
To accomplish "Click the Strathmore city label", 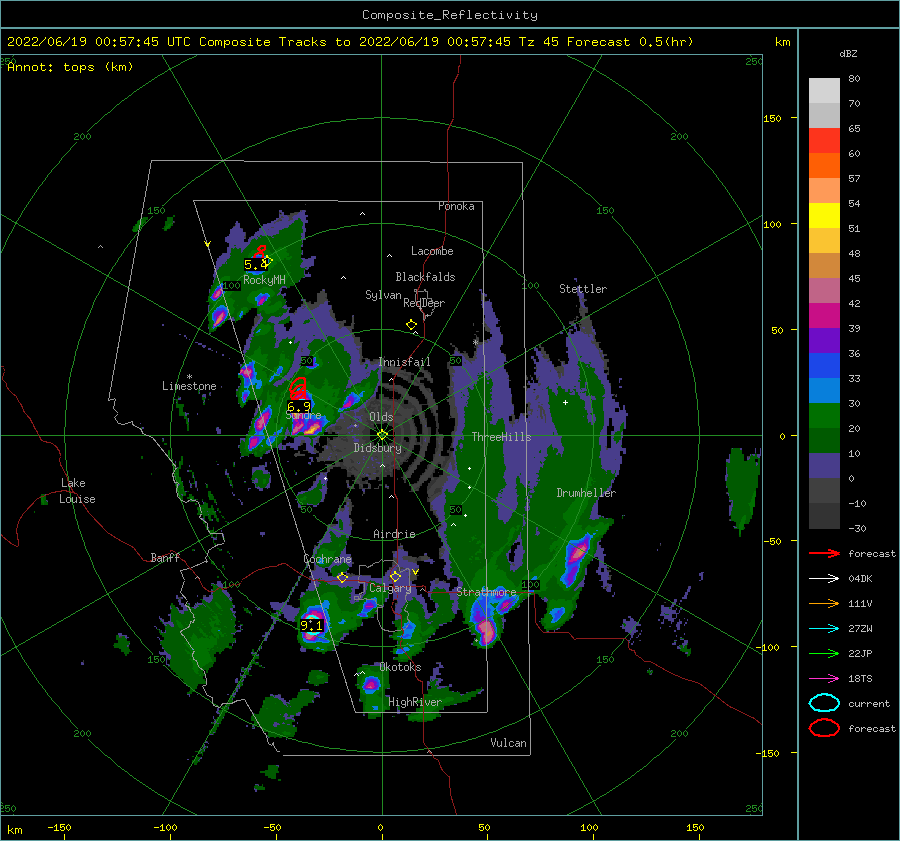I will tap(486, 591).
